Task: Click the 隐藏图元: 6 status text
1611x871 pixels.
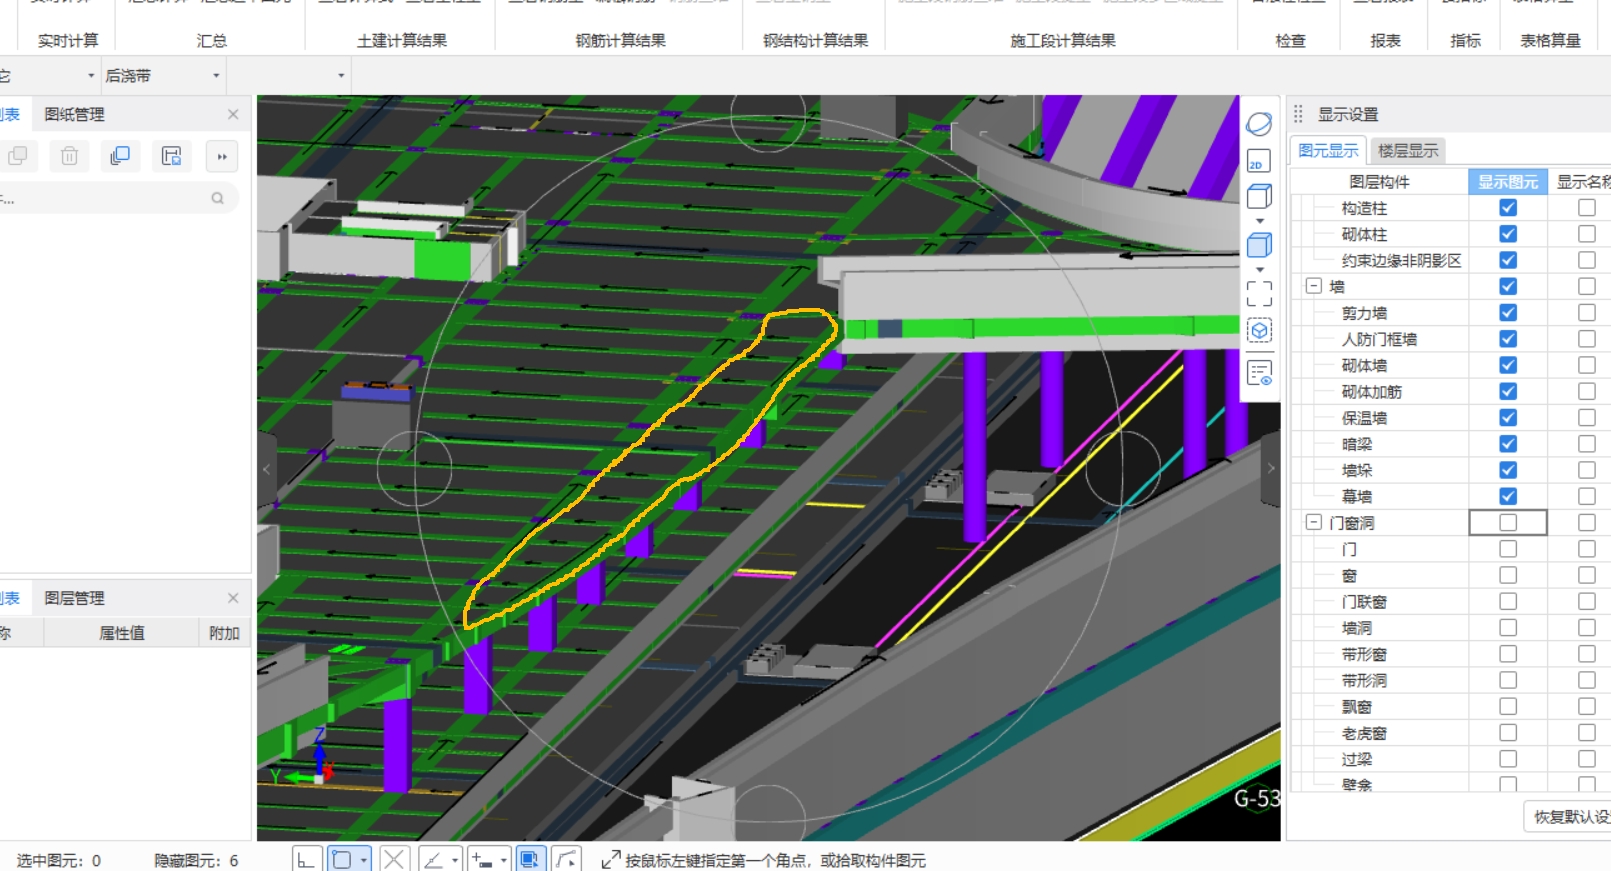Action: coord(196,860)
